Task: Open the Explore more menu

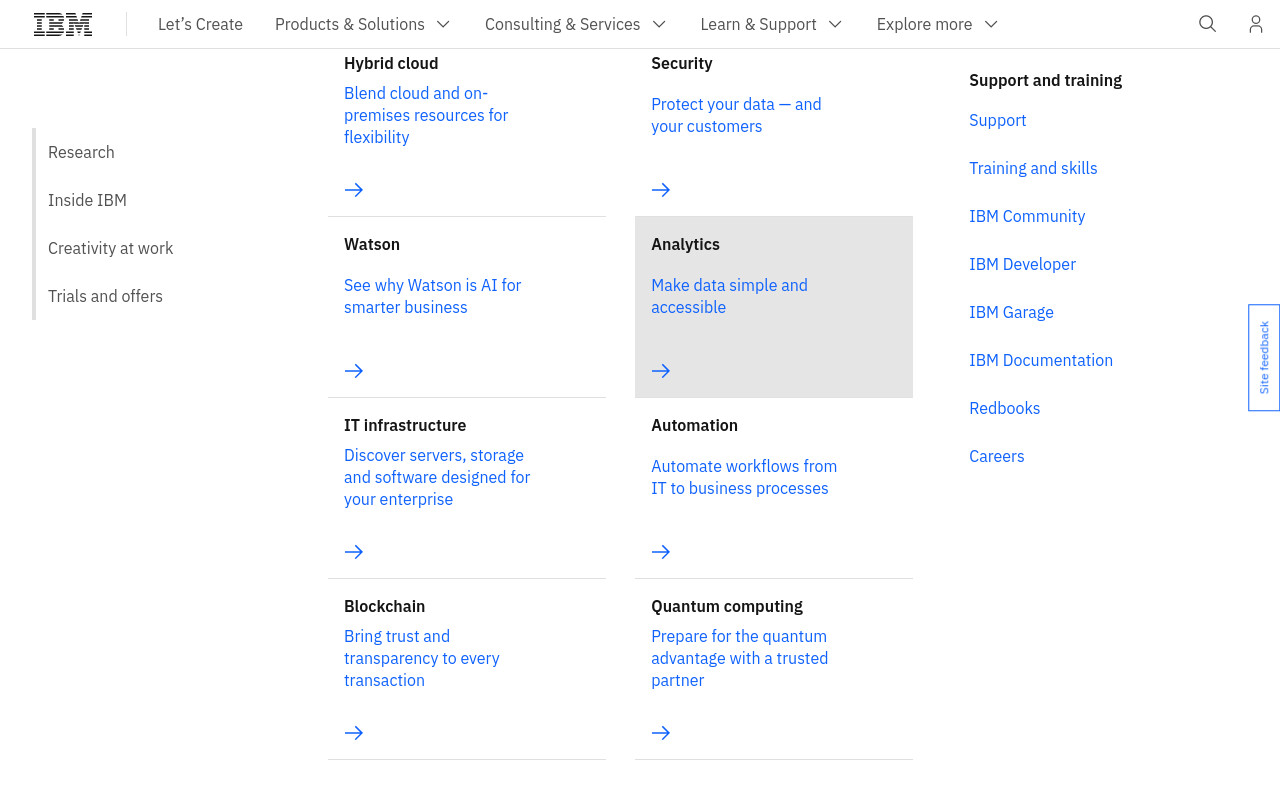Action: pos(924,24)
